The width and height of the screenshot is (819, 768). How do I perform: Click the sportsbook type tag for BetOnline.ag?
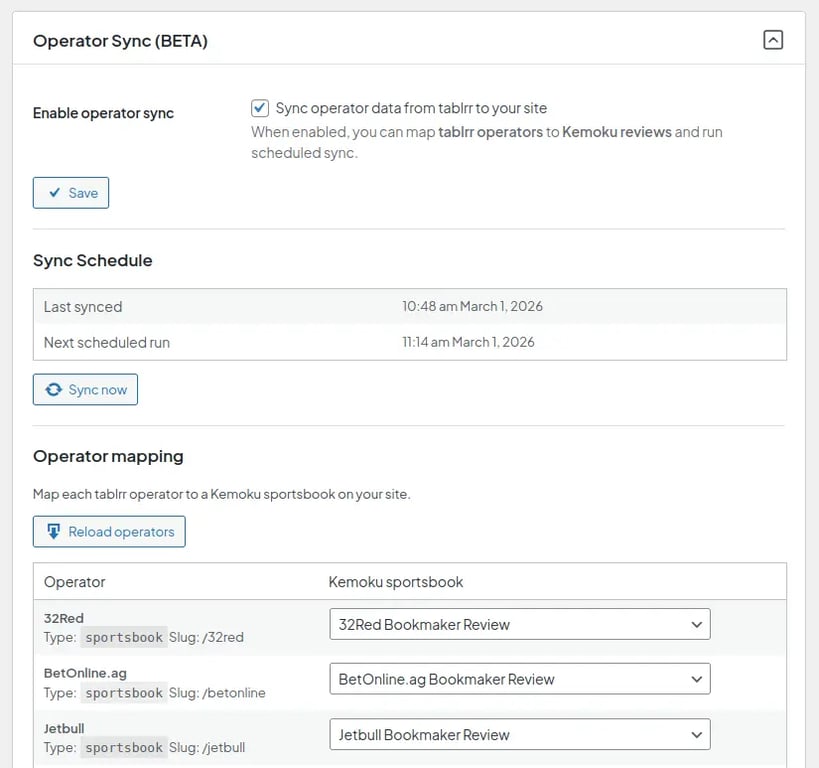pyautogui.click(x=124, y=693)
